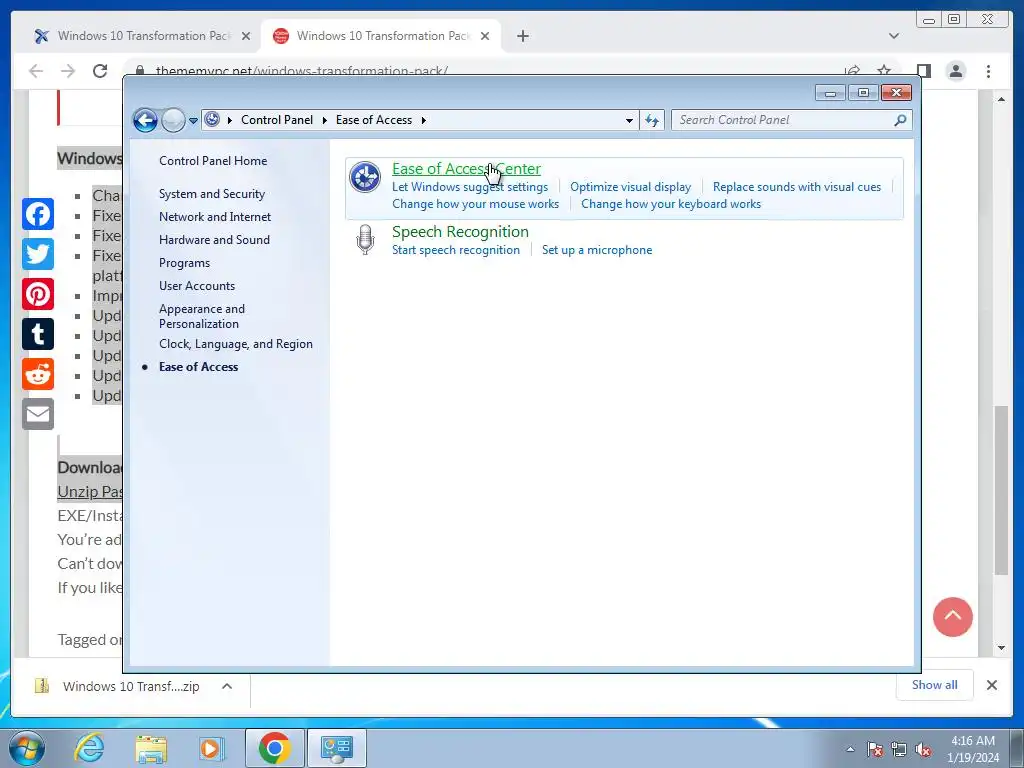Click the Control Panel refresh button

pos(652,120)
